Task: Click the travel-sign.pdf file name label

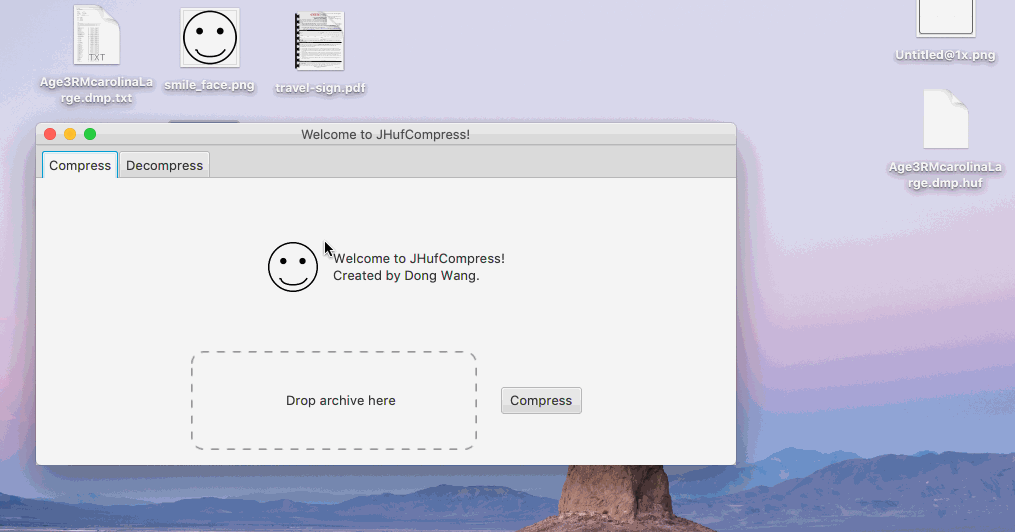Action: (320, 88)
